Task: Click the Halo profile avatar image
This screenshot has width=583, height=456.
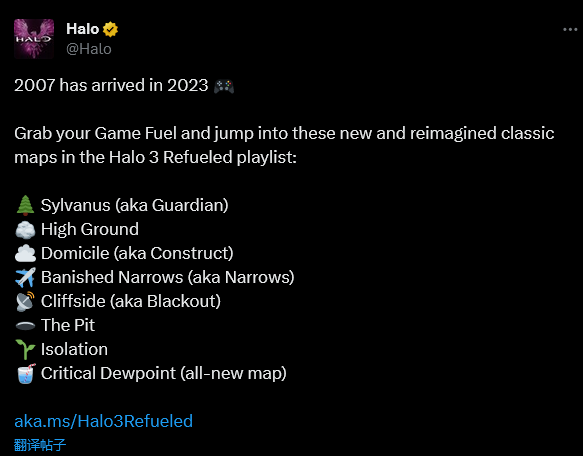Action: click(x=34, y=39)
